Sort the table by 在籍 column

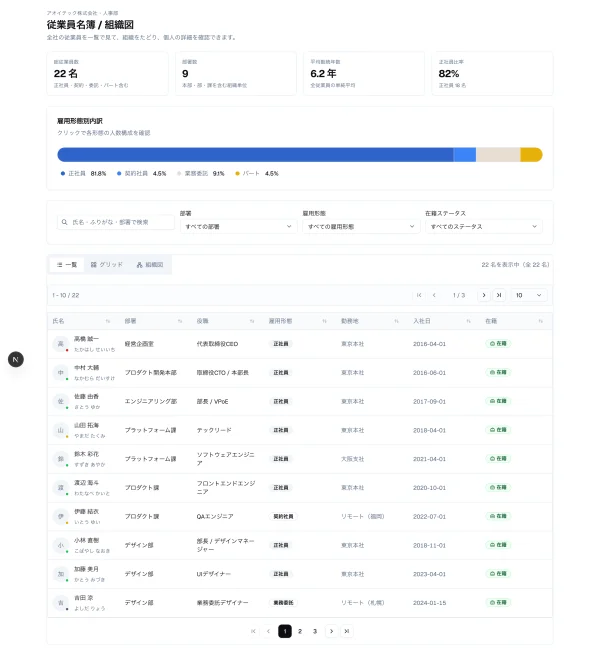coord(541,321)
